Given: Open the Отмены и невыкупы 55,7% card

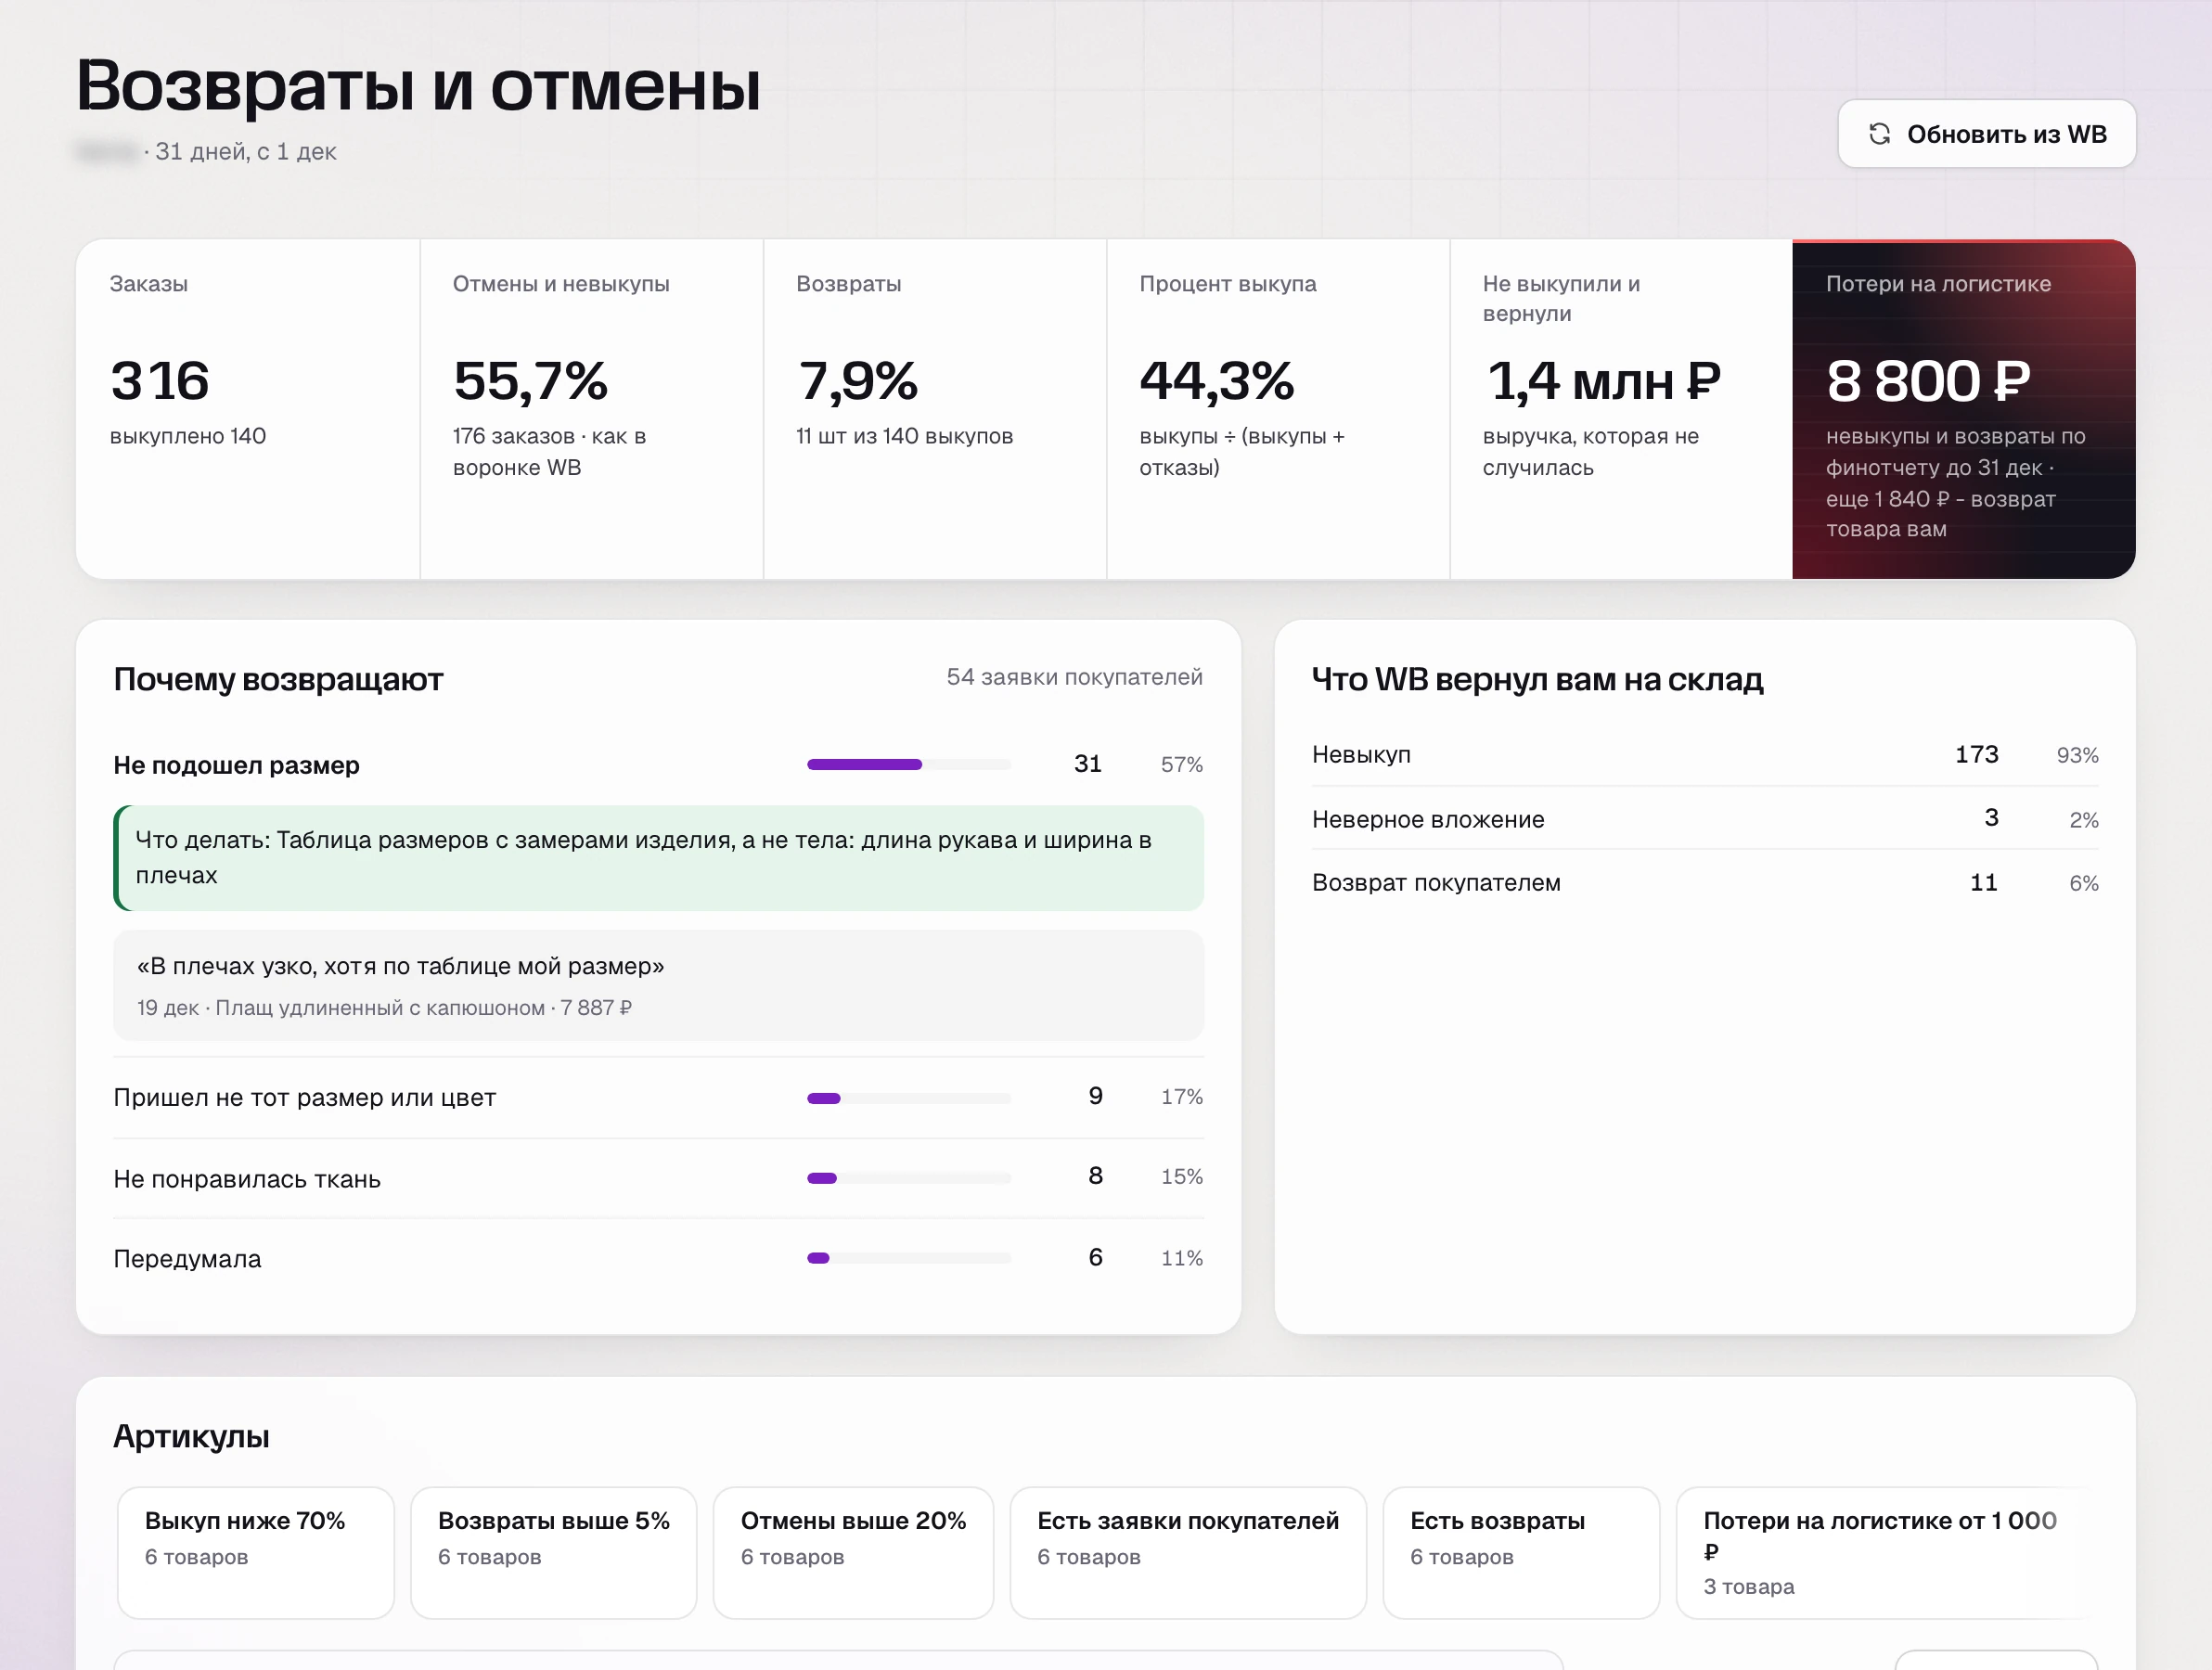Looking at the screenshot, I should pyautogui.click(x=592, y=409).
